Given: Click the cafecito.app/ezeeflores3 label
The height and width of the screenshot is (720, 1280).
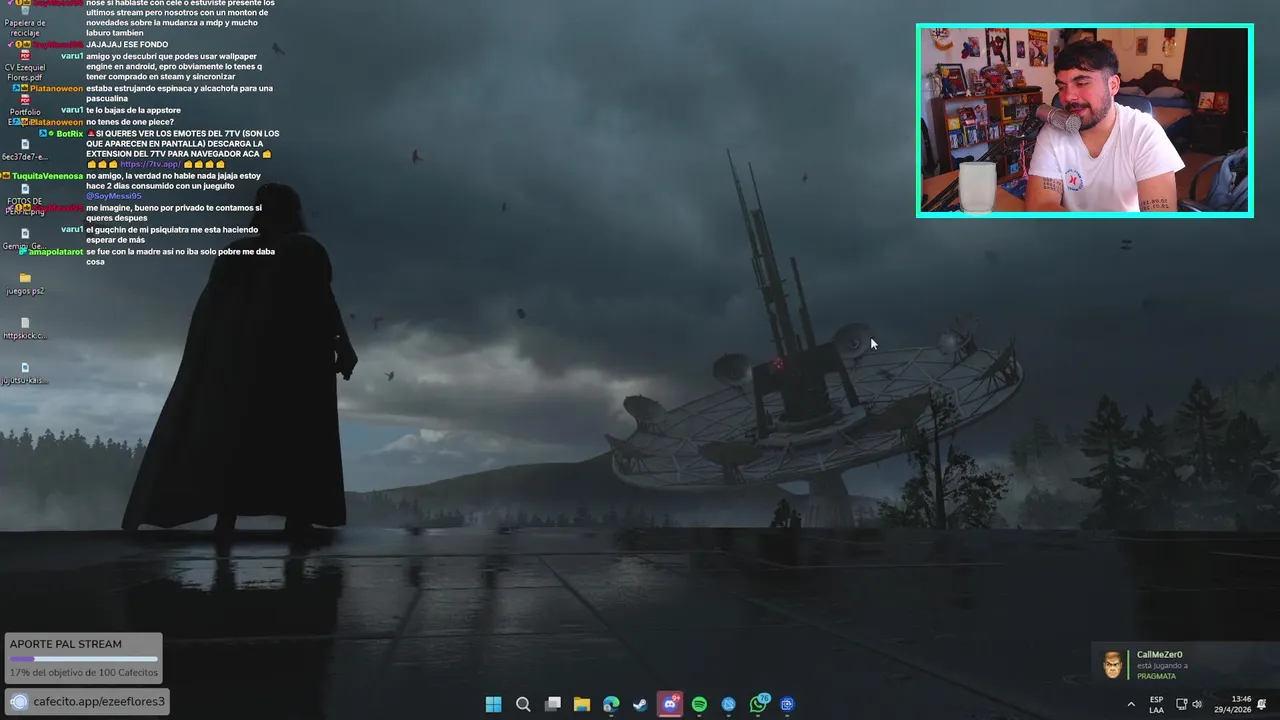Looking at the screenshot, I should click(x=99, y=702).
